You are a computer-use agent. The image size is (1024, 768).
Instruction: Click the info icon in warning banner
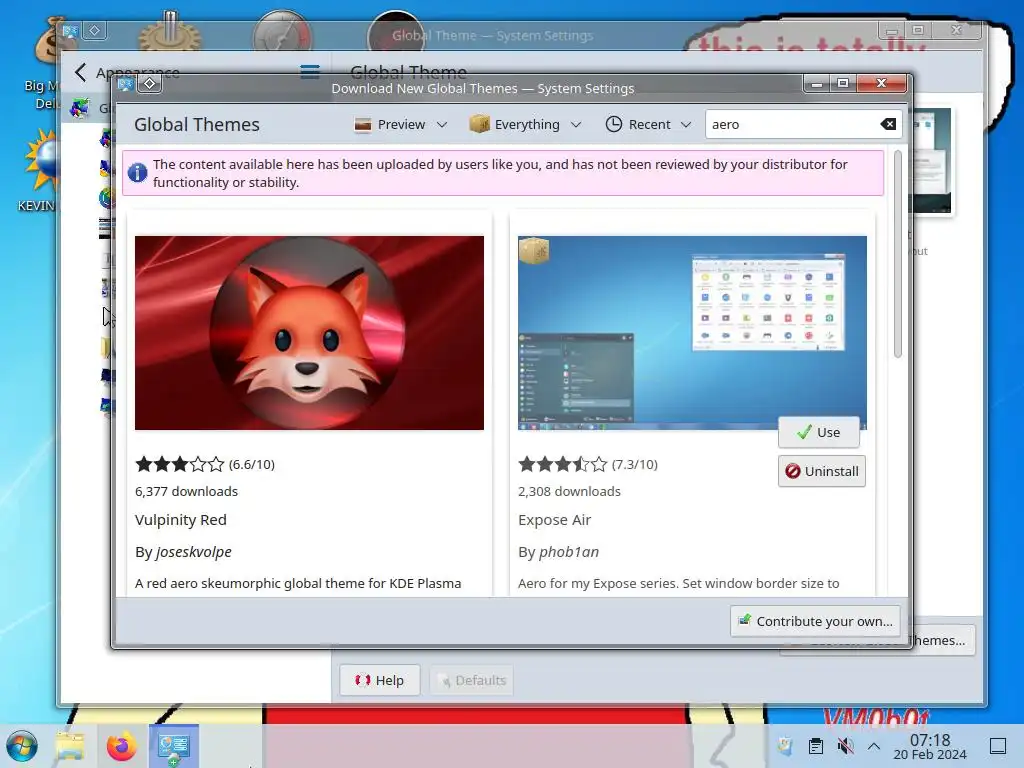click(x=137, y=173)
